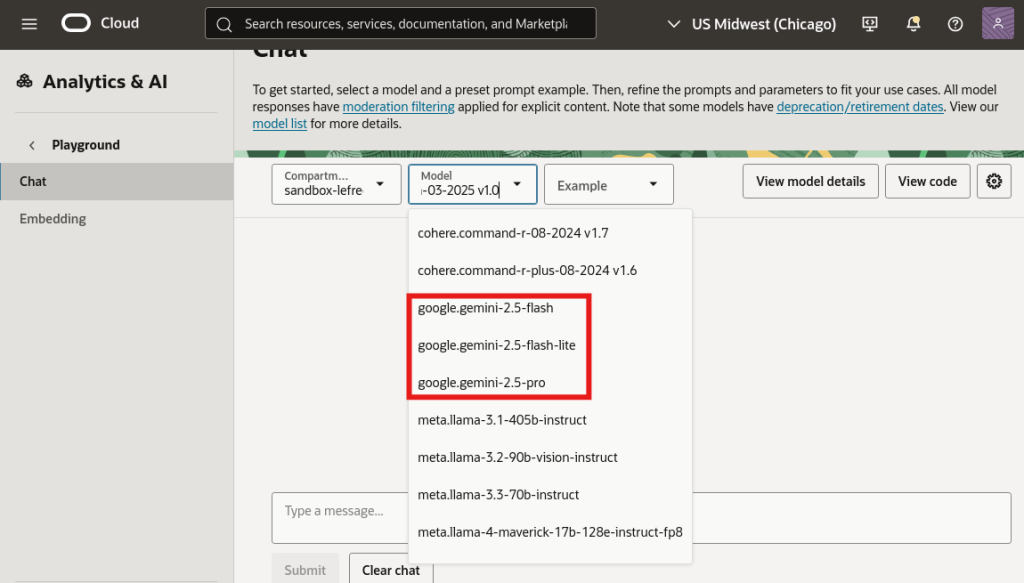Open the user profile avatar

coord(998,24)
